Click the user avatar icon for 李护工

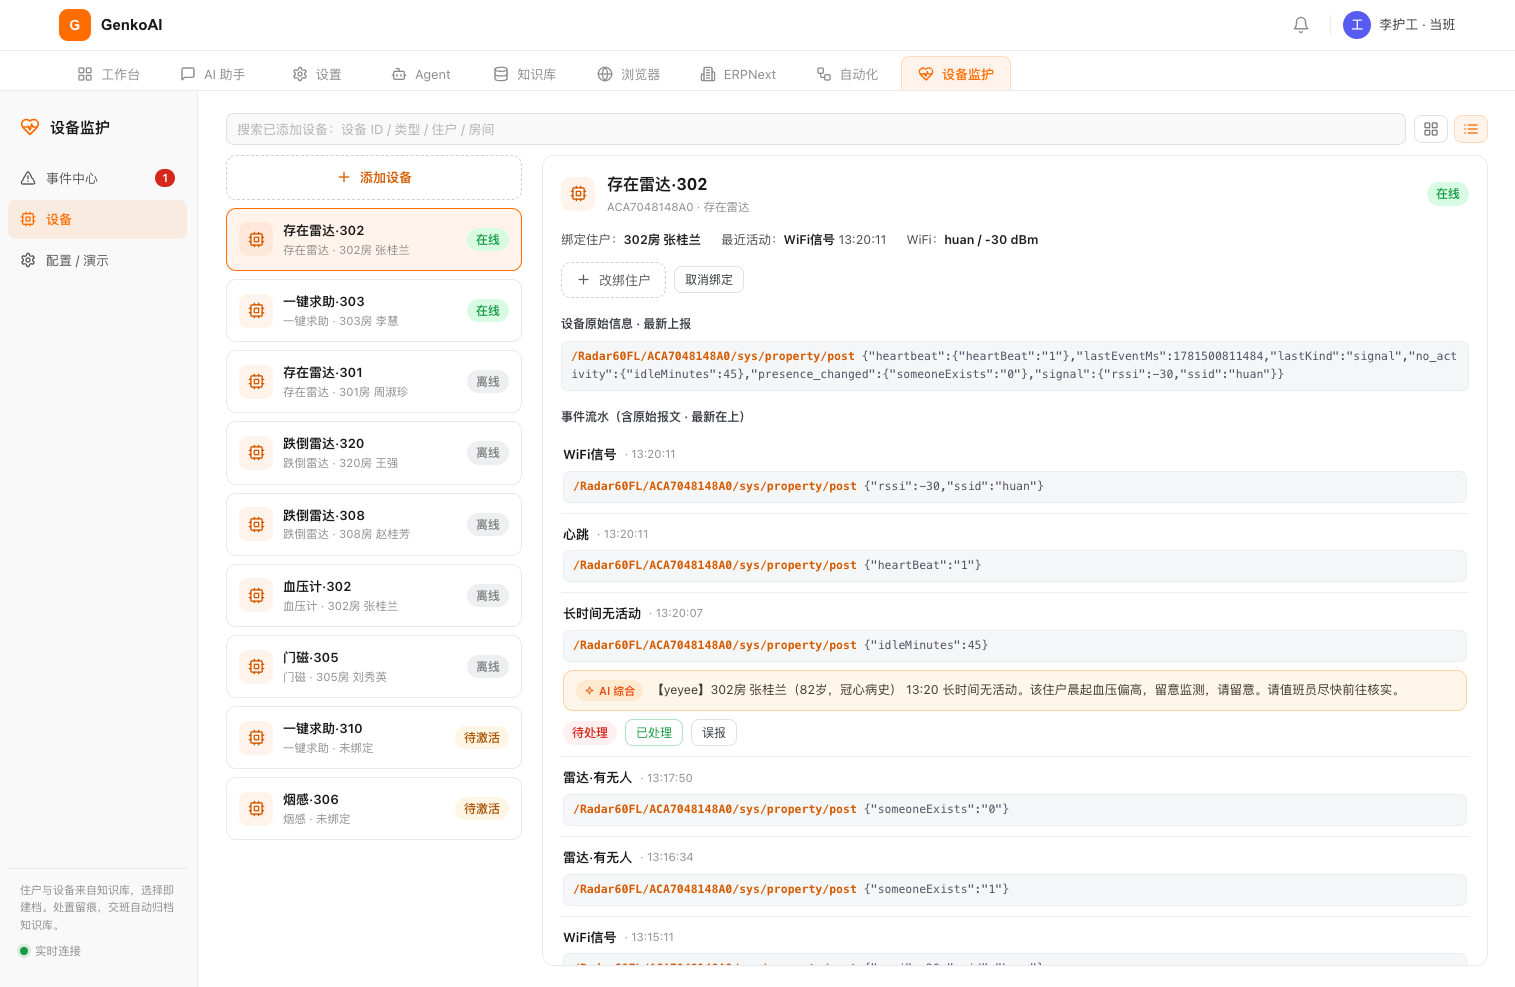tap(1357, 25)
